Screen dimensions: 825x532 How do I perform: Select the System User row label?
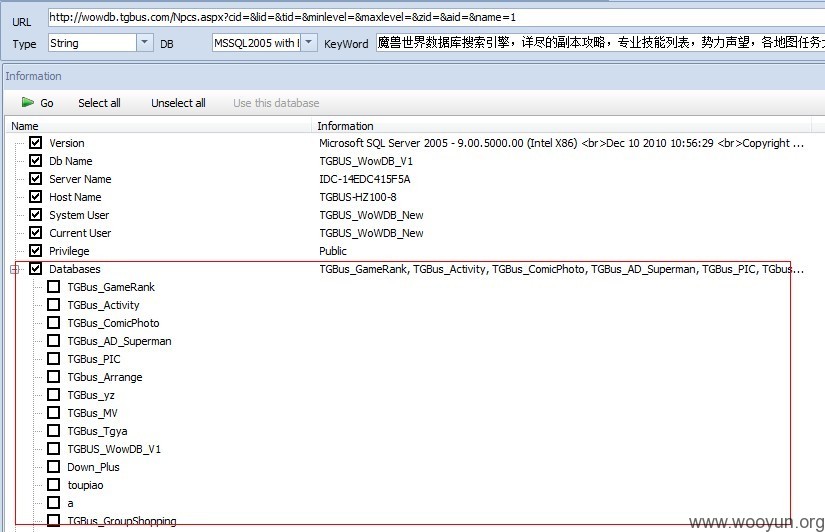point(79,215)
